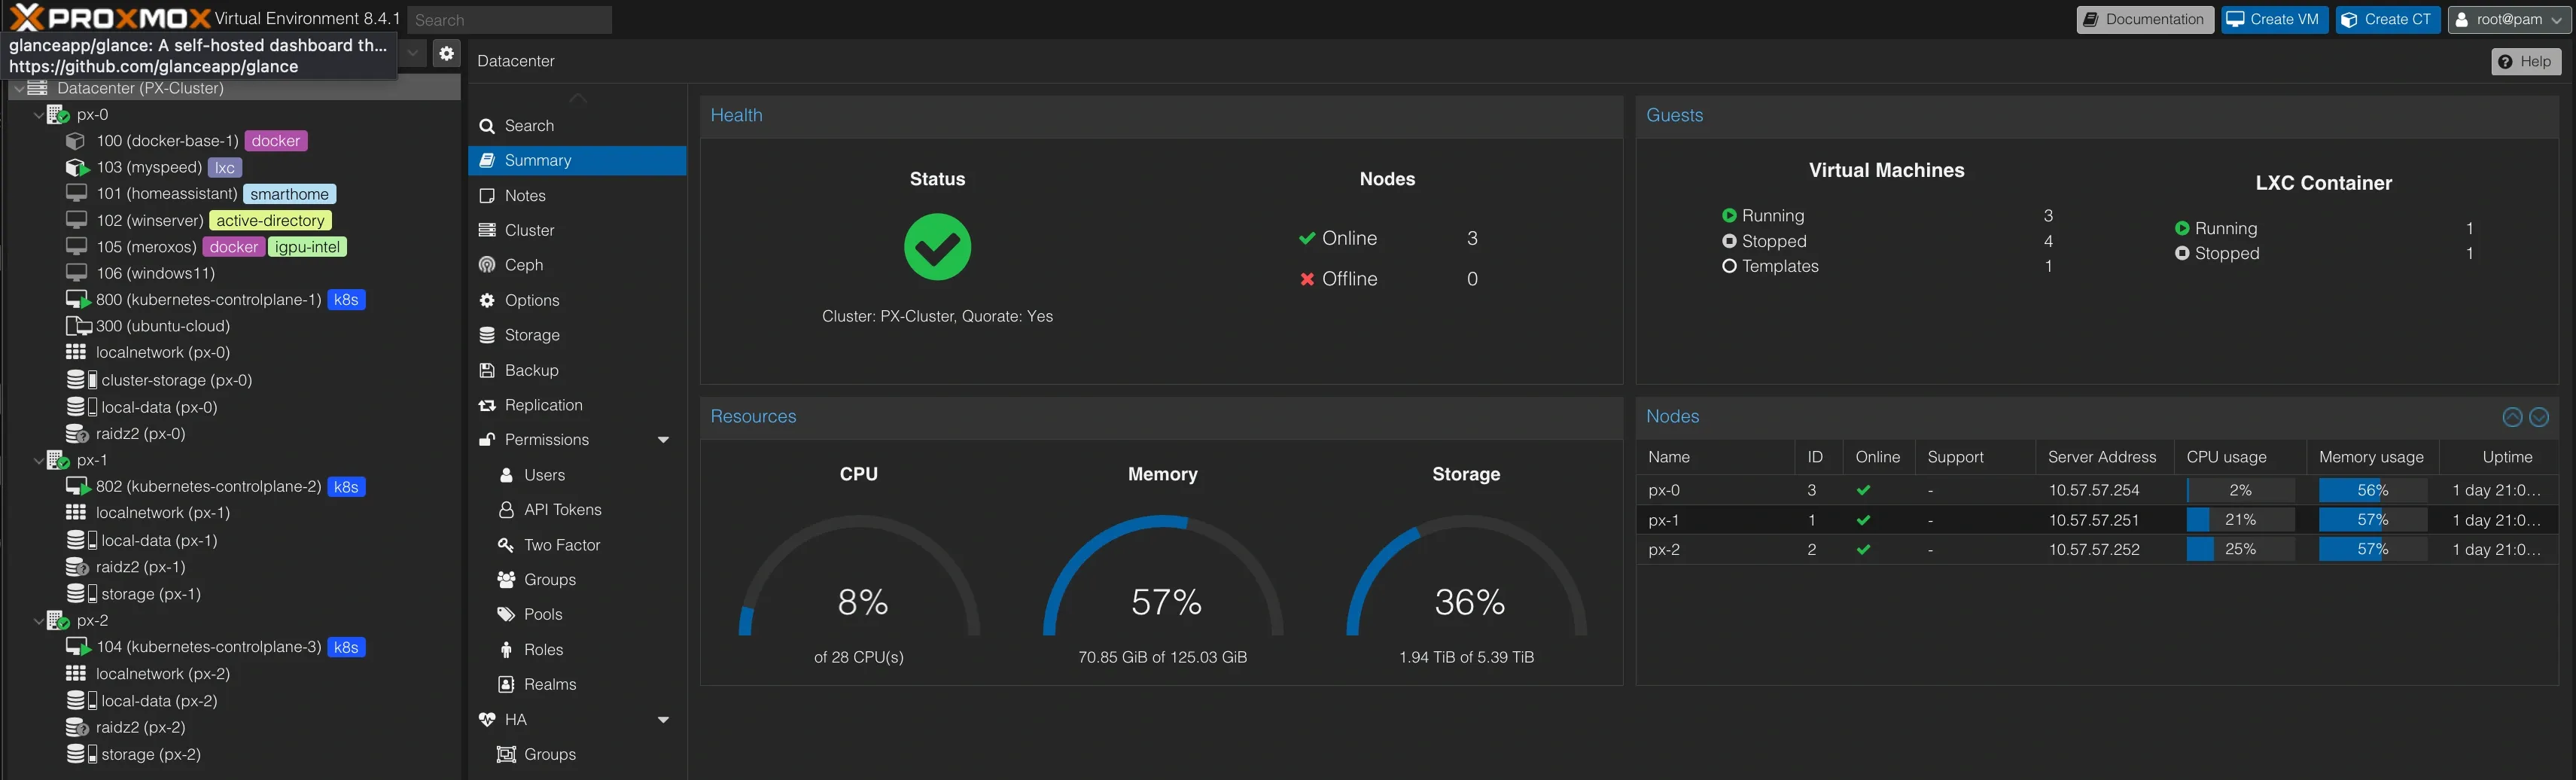The image size is (2576, 780).
Task: Open the Realms panel
Action: pos(549,684)
